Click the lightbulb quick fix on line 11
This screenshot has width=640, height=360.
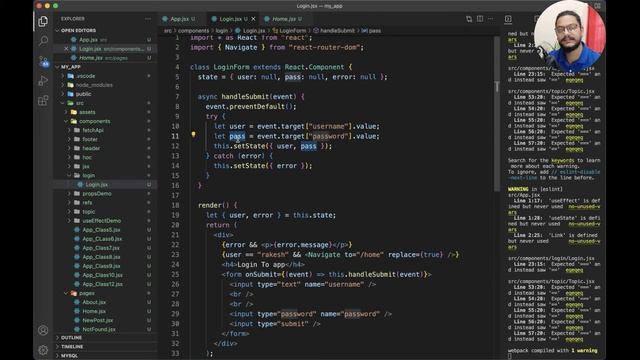click(193, 134)
